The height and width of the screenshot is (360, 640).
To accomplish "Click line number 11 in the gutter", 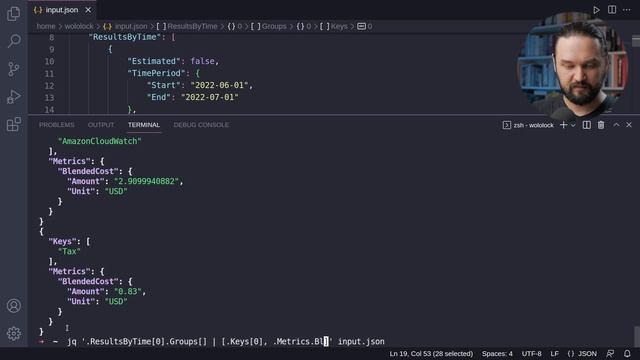I will click(49, 73).
